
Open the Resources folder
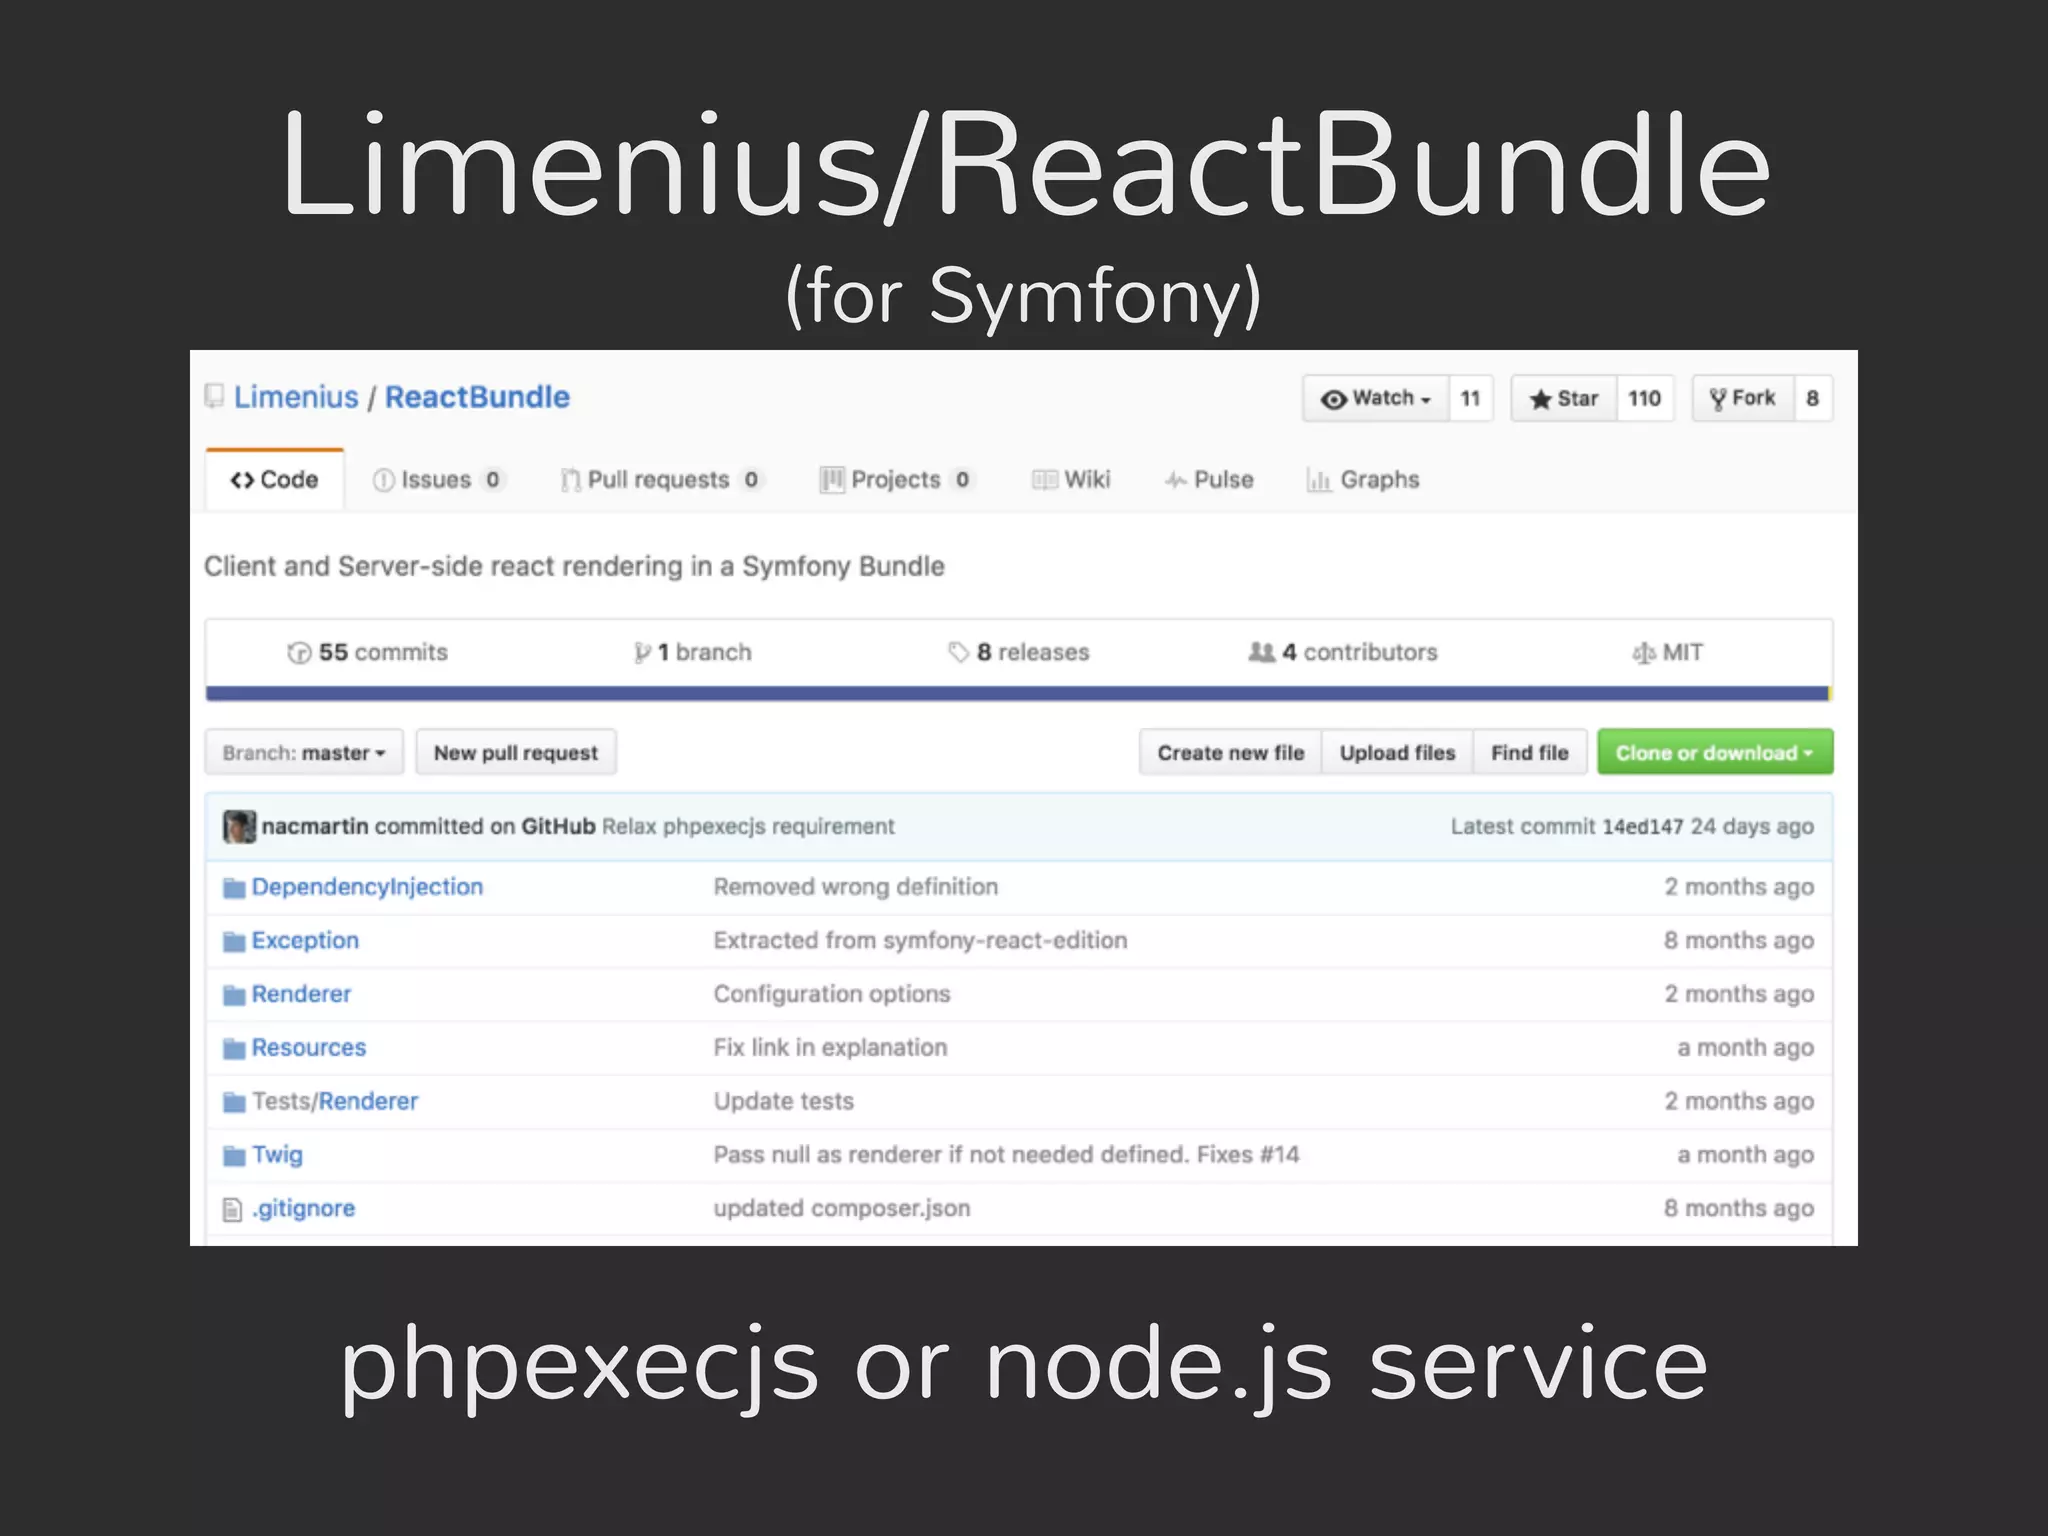[x=309, y=1047]
